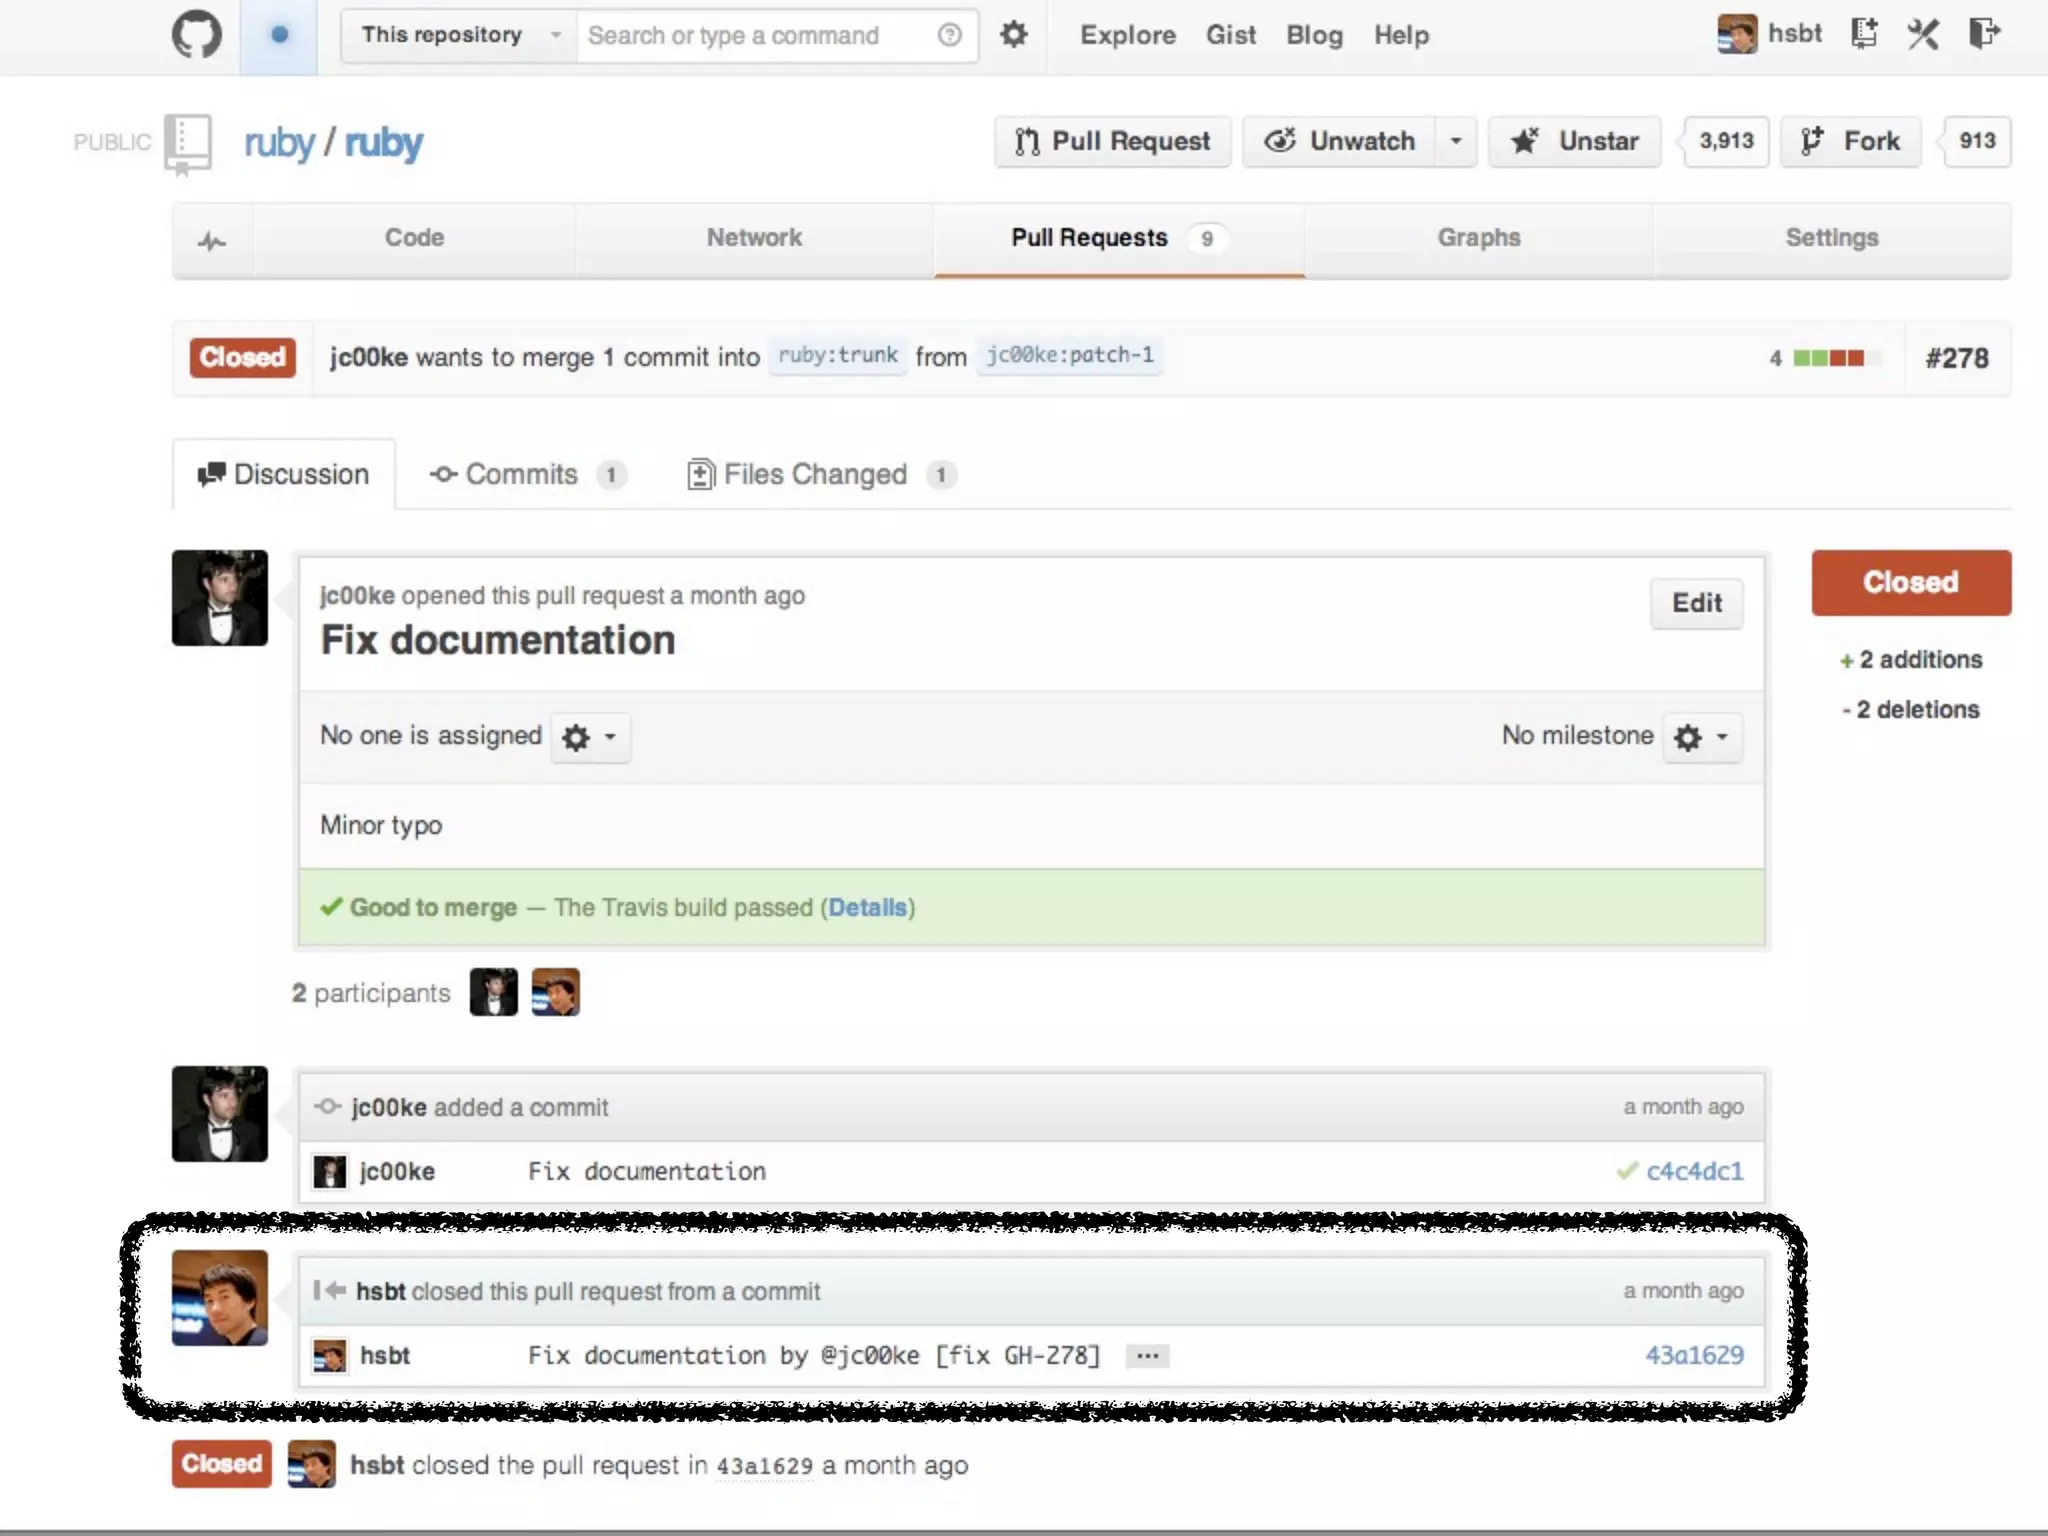Open Gist in top navigation
This screenshot has height=1536, width=2048.
pyautogui.click(x=1231, y=35)
